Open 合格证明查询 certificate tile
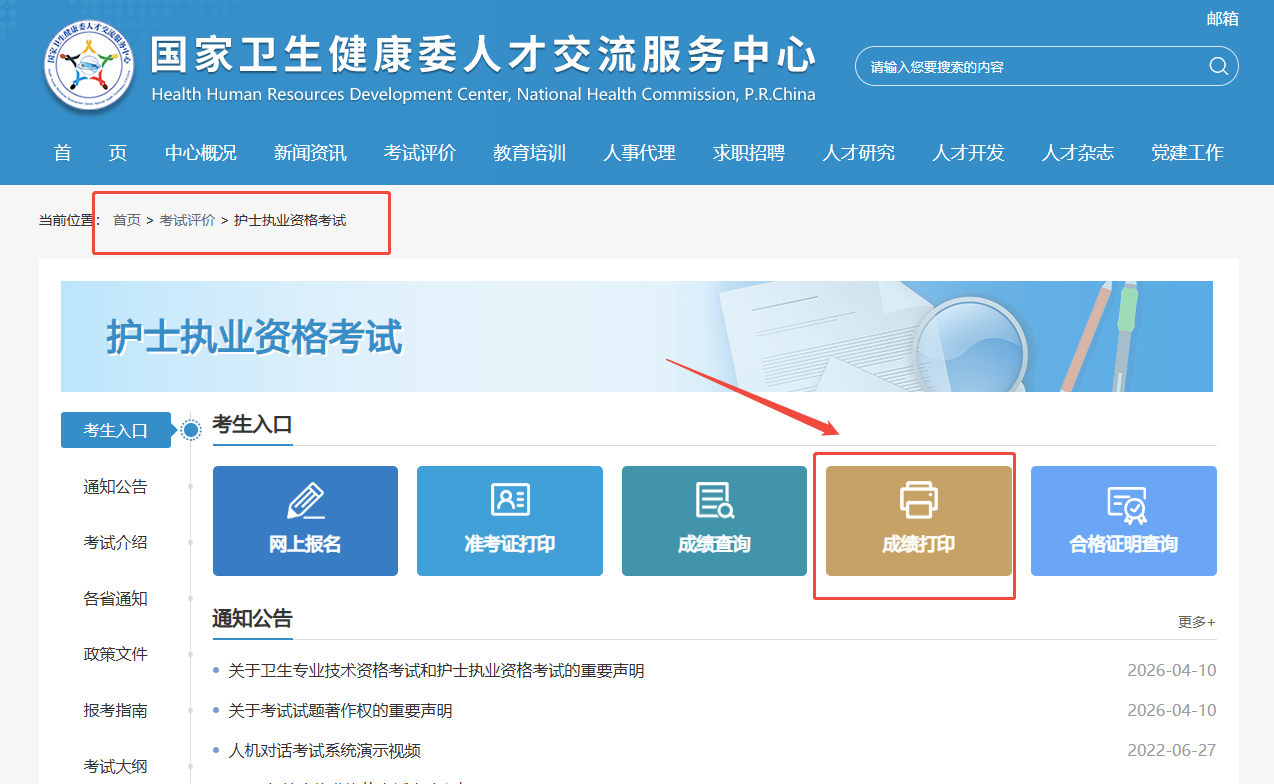1274x784 pixels. tap(1124, 521)
